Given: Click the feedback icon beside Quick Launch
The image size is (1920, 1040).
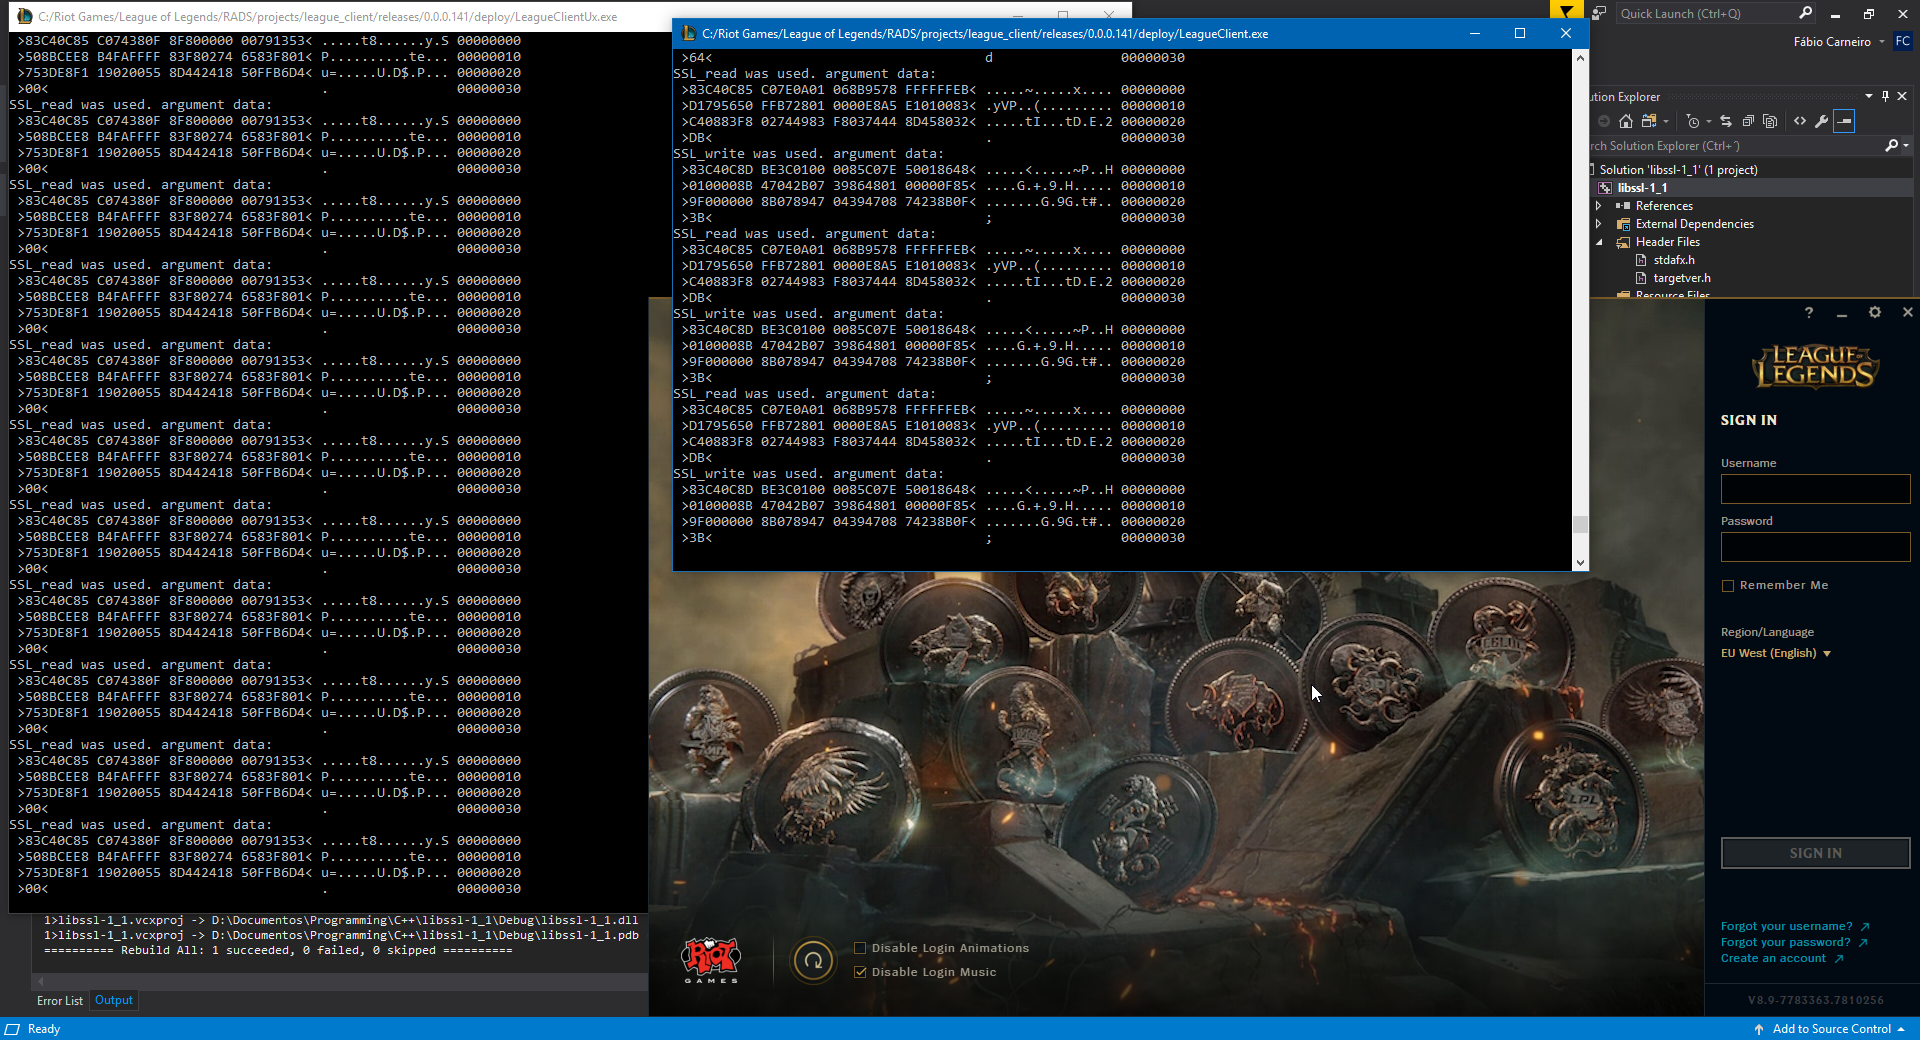Looking at the screenshot, I should [1599, 13].
